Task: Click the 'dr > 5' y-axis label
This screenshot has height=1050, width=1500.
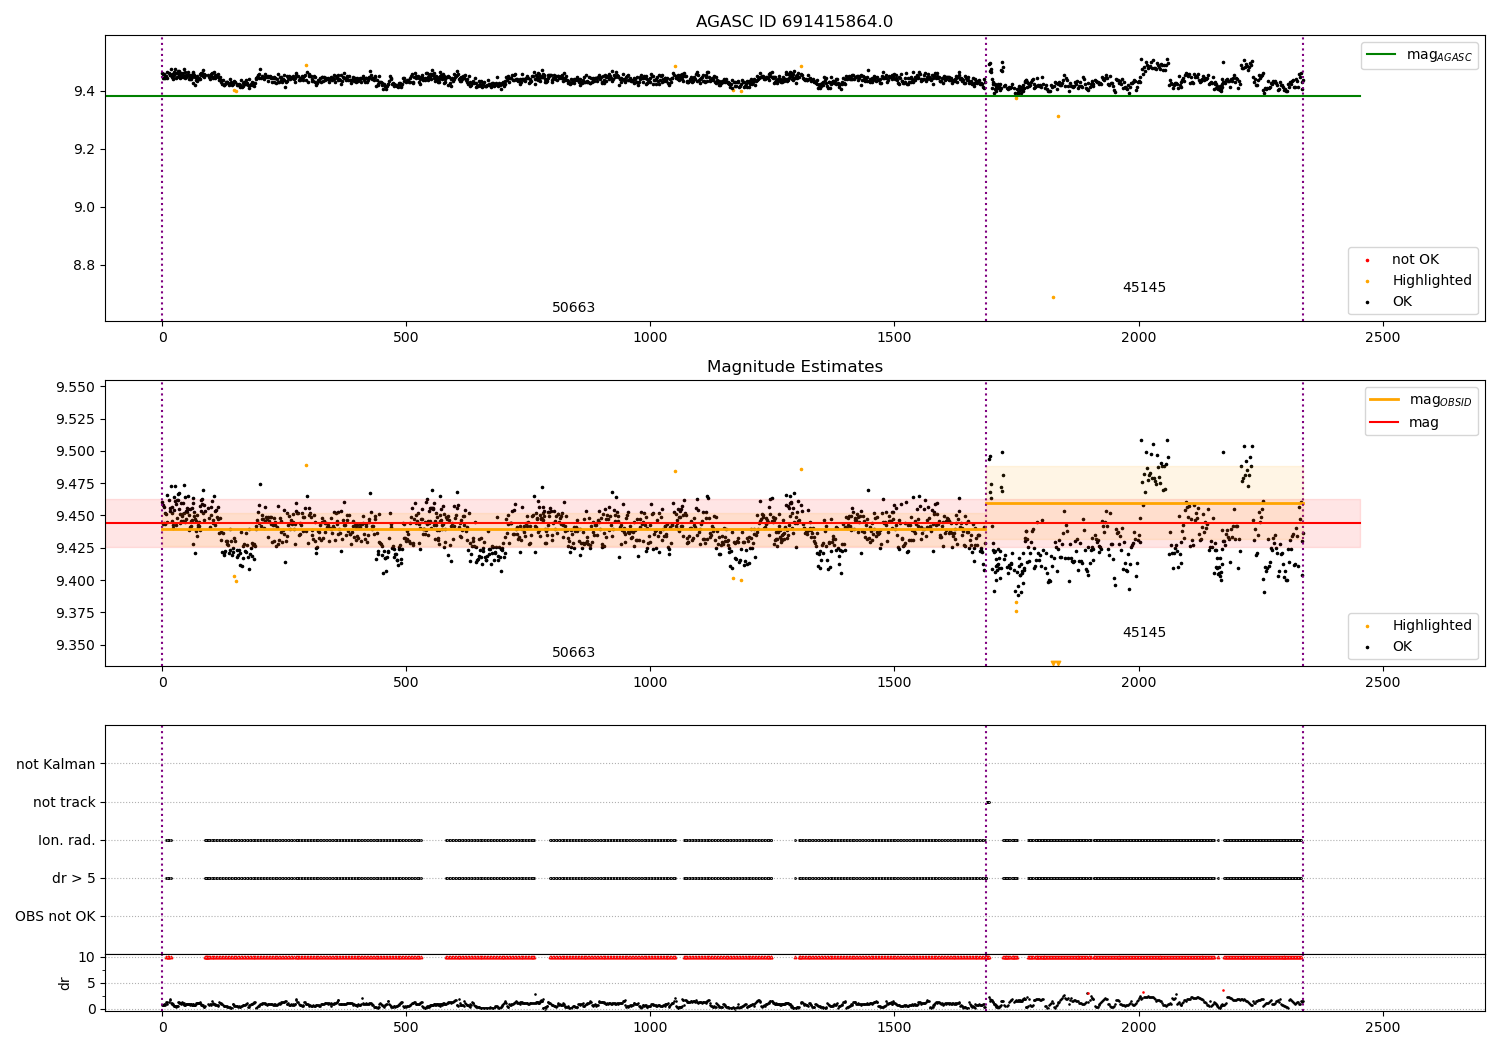Action: [x=74, y=879]
